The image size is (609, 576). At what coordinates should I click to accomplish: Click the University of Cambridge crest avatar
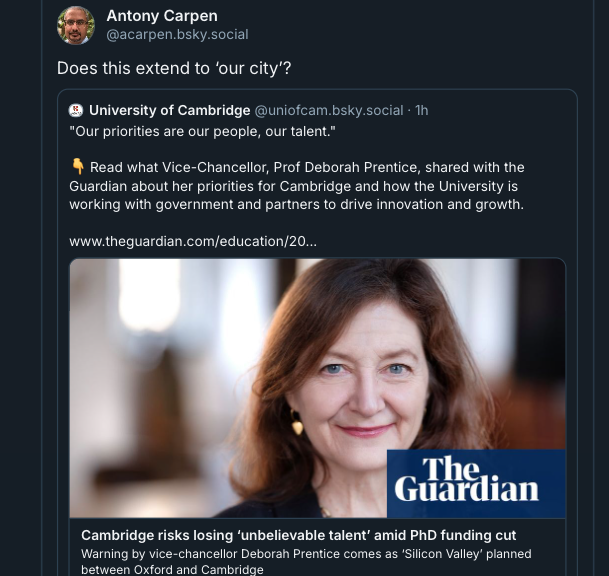76,110
